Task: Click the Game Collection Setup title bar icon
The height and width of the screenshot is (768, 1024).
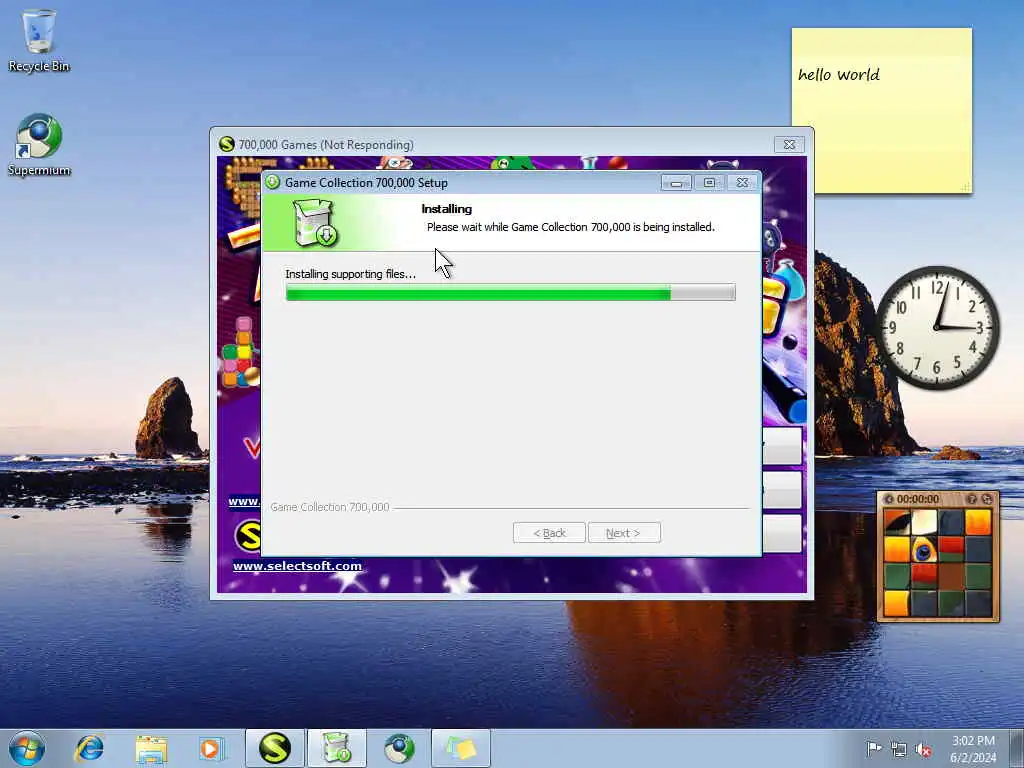Action: (x=272, y=182)
